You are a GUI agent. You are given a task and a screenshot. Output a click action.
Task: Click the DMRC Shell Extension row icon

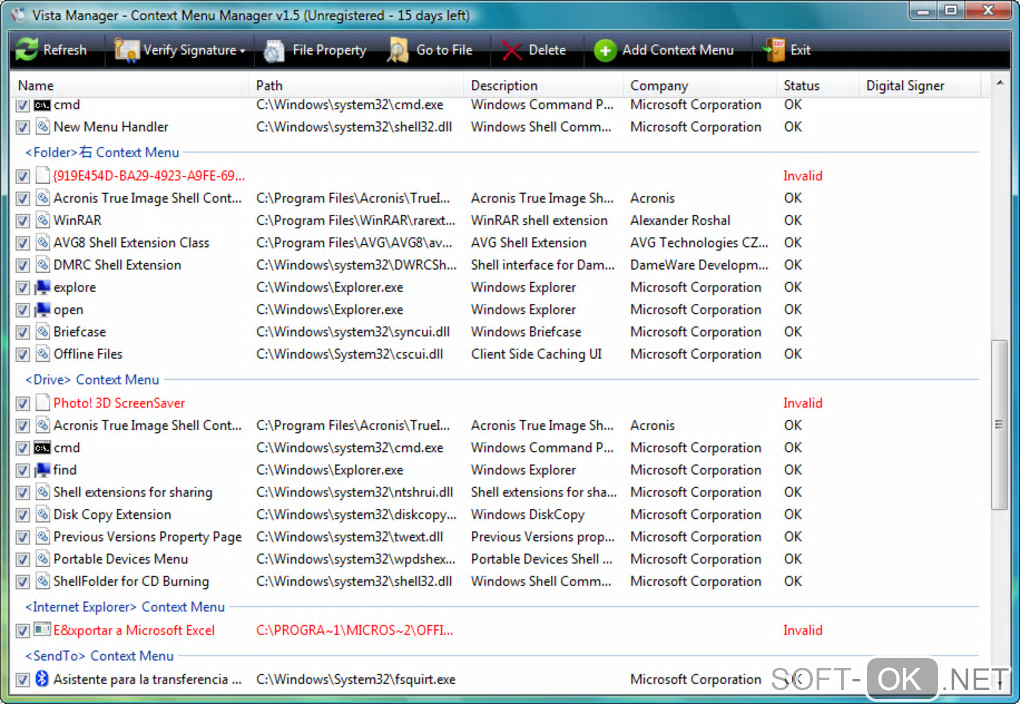[43, 264]
